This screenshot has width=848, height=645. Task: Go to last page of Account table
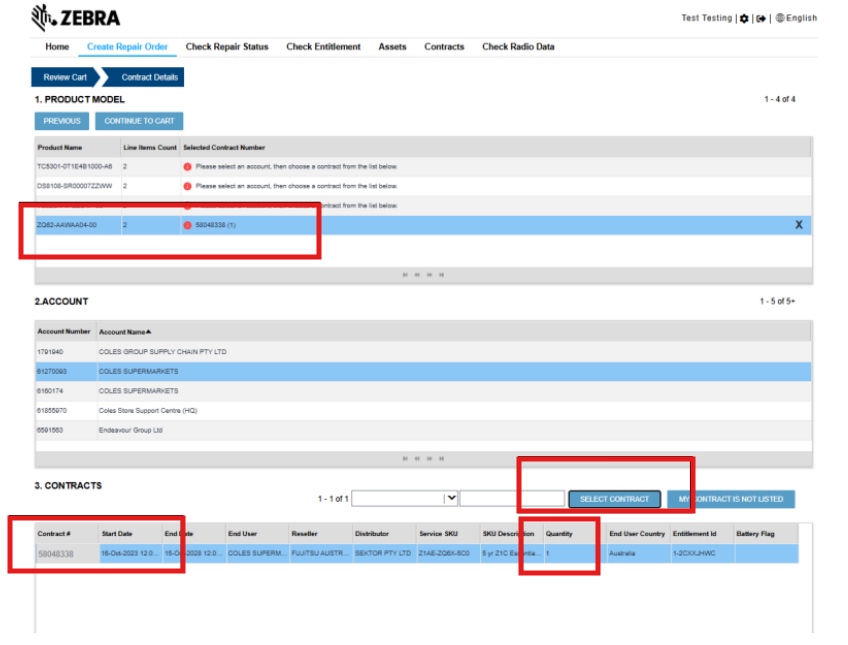442,458
